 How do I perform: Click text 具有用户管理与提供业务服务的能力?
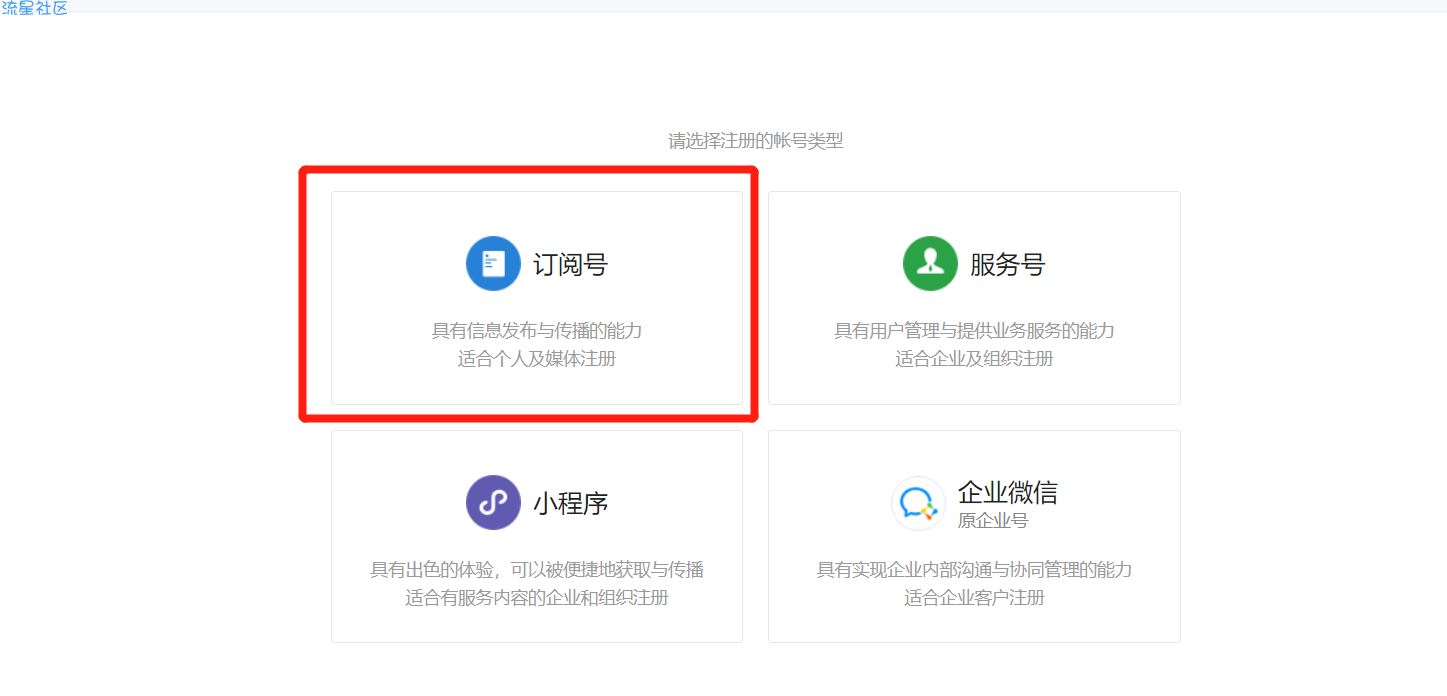click(974, 331)
